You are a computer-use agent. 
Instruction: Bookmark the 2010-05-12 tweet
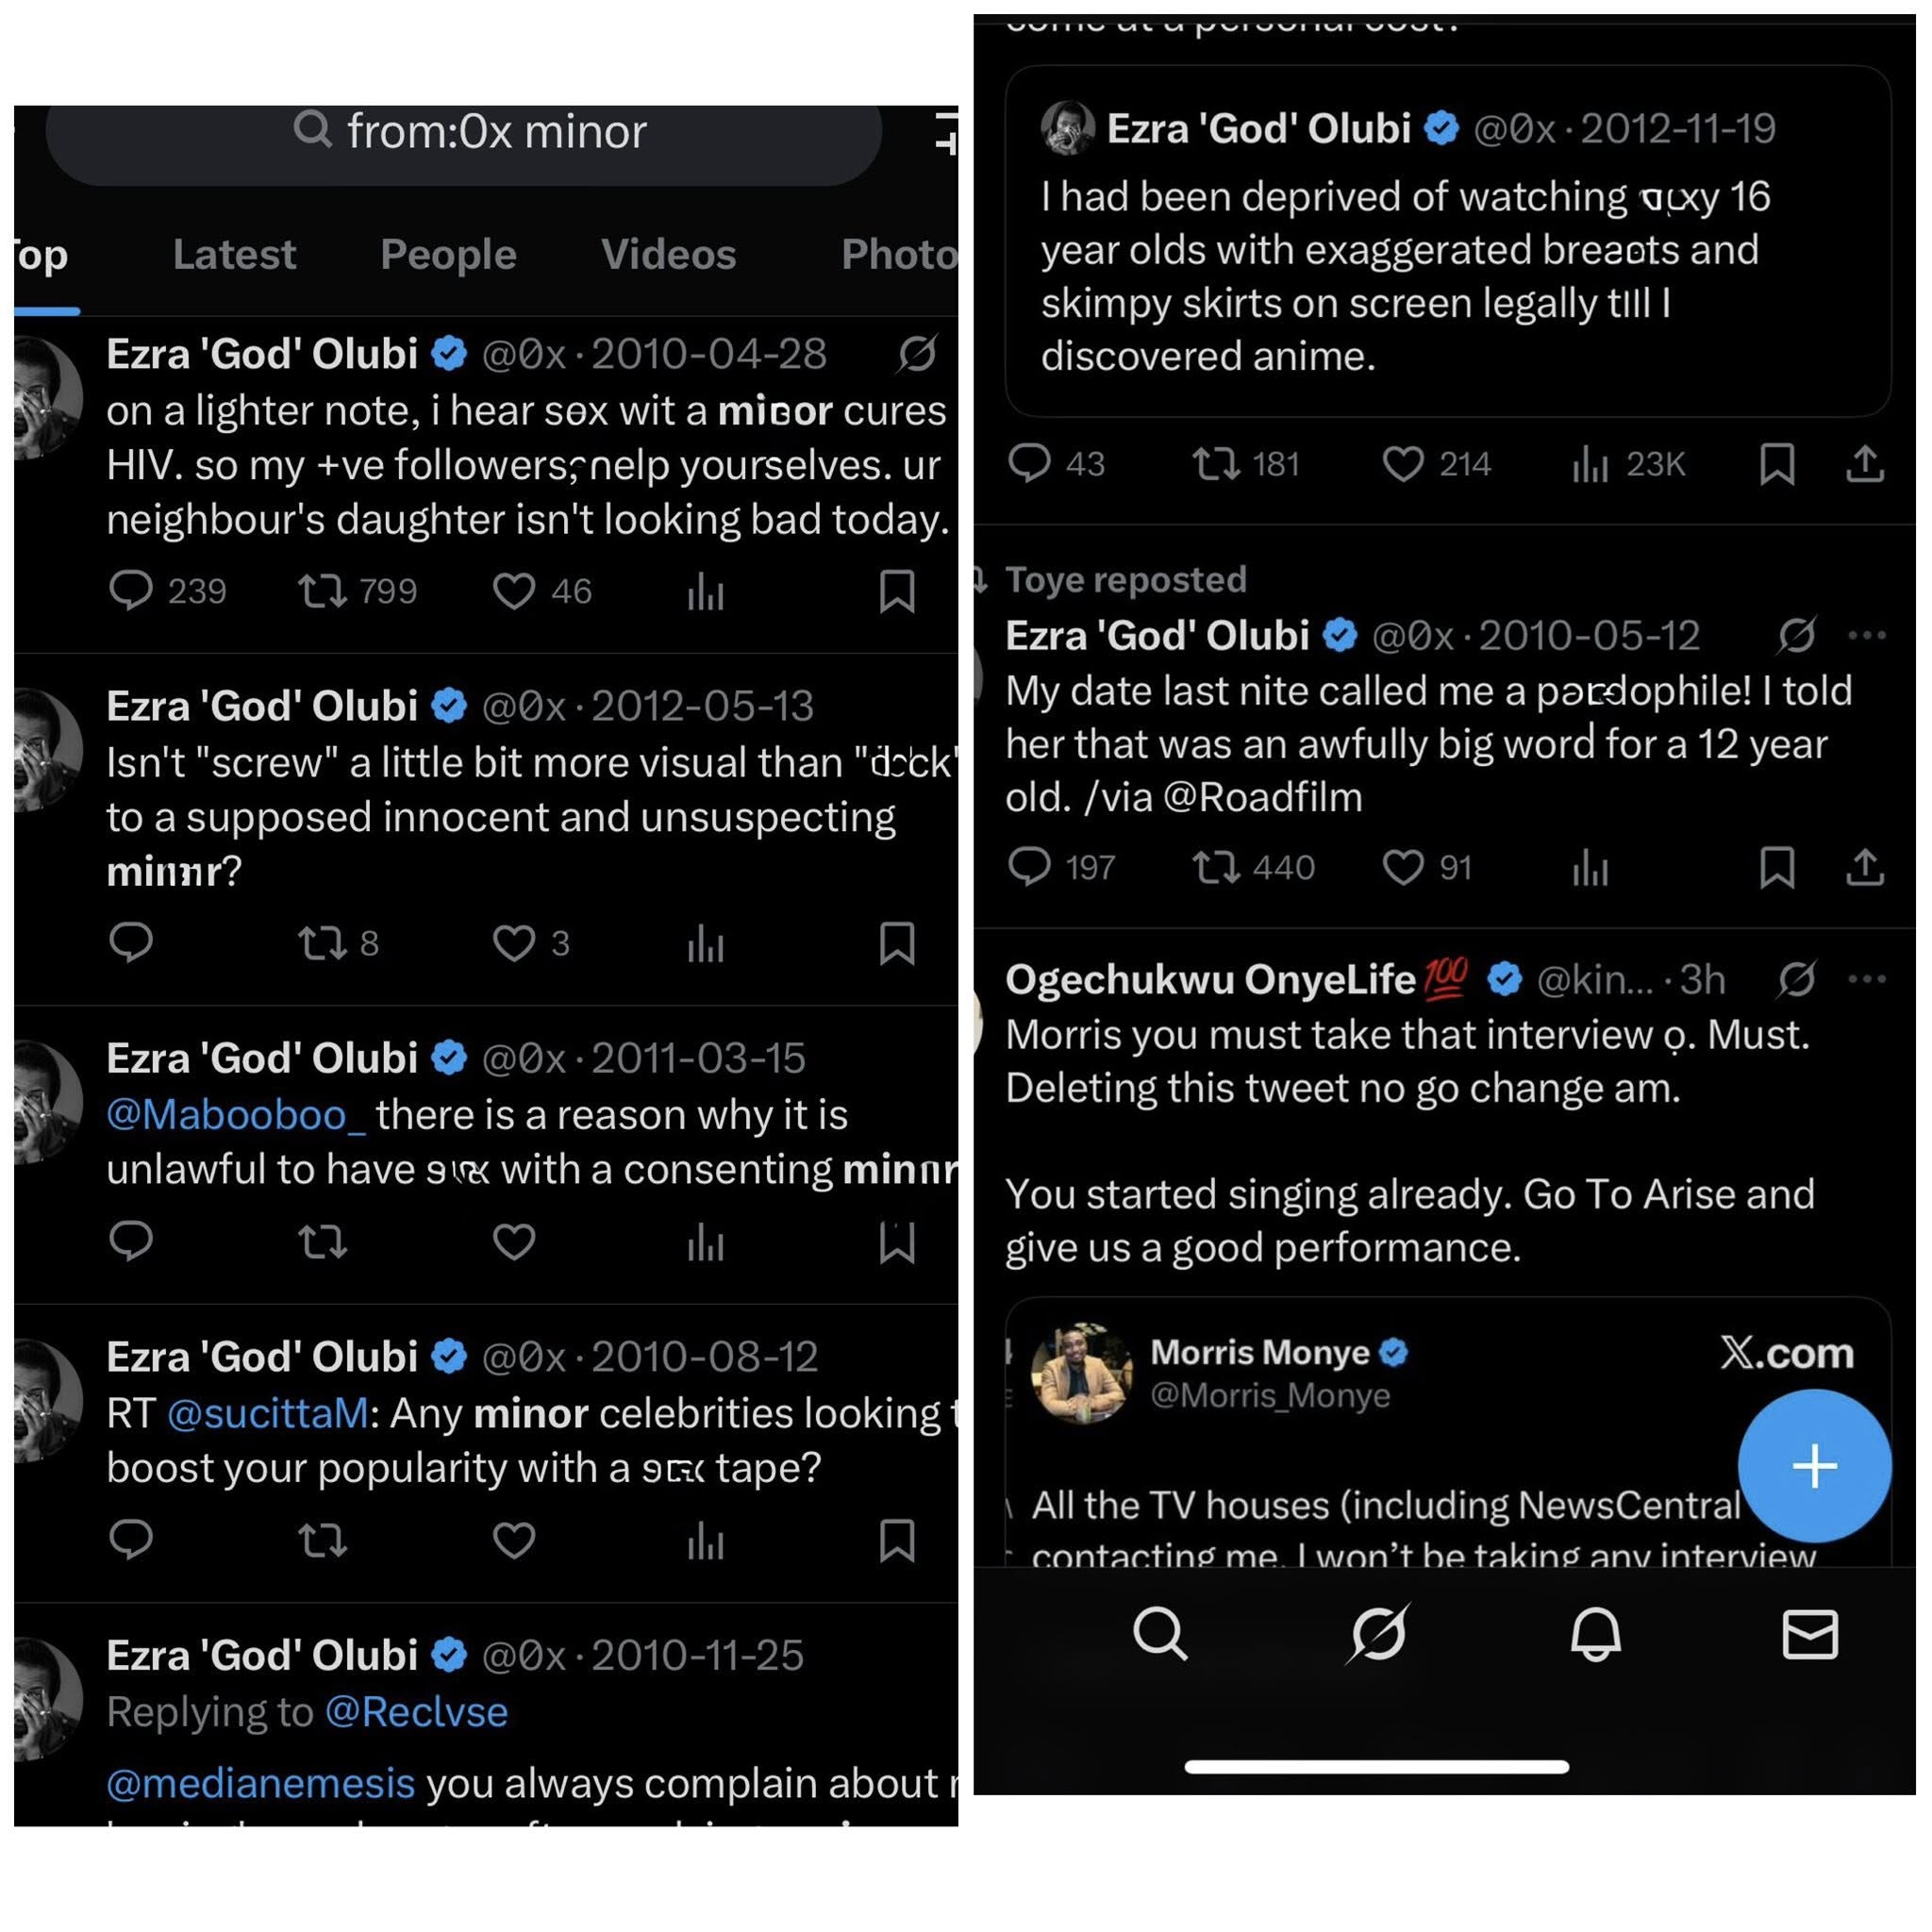click(1780, 869)
